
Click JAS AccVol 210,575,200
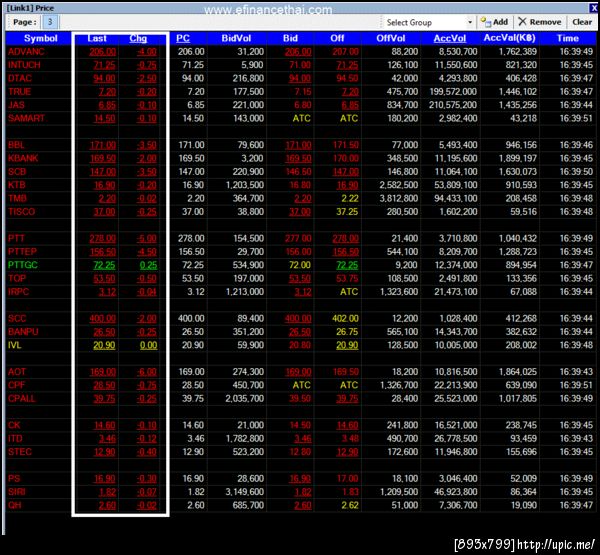453,105
